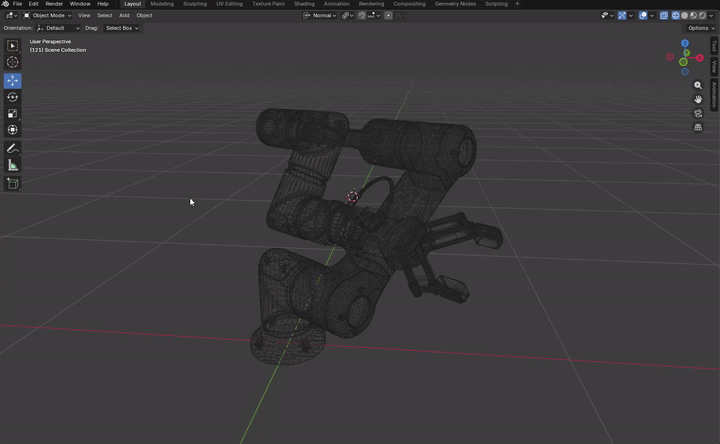
Task: Open the Object Mode dropdown
Action: [x=47, y=16]
